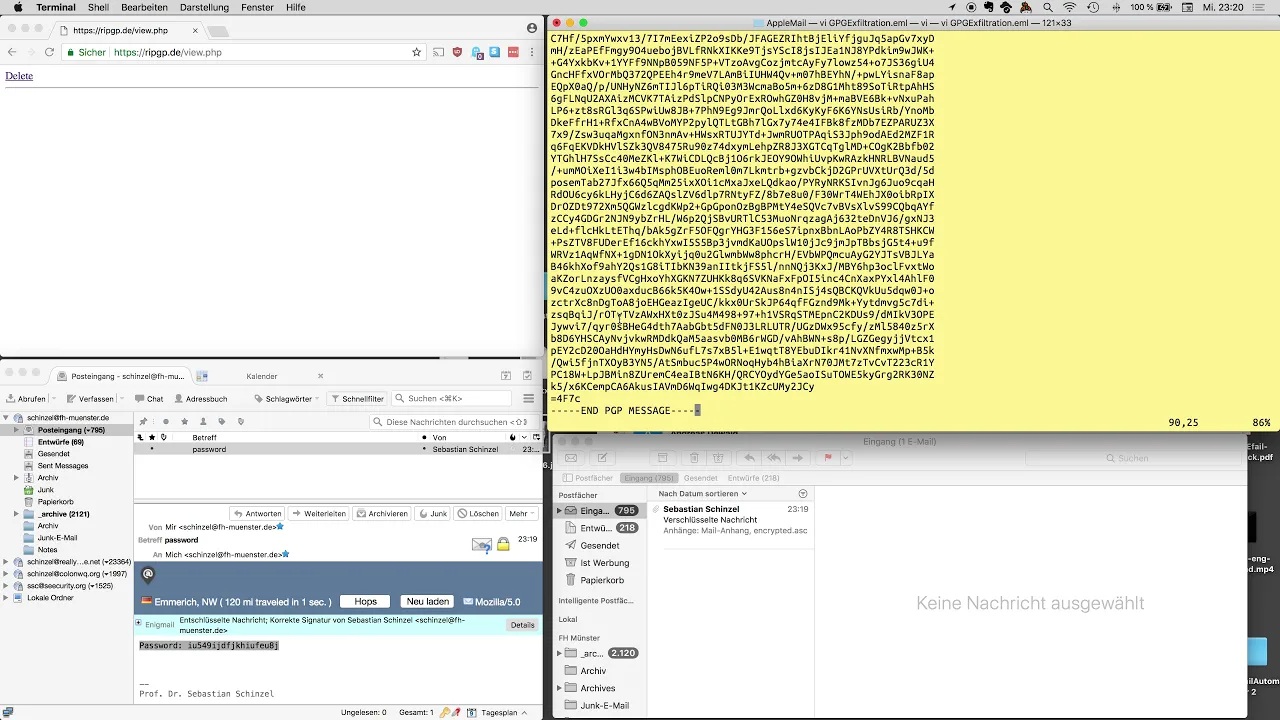Toggle pinned quick filter icon in Thunderbird
Screen dimensions: 1280x720
[x=143, y=421]
